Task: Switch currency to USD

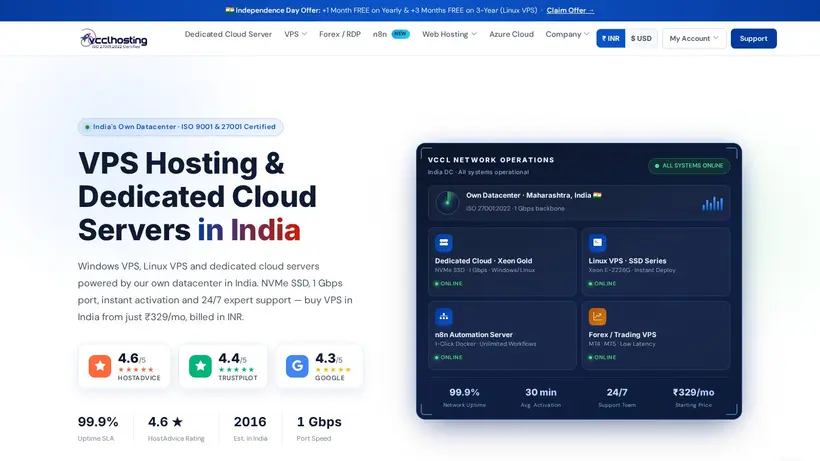Action: [641, 39]
